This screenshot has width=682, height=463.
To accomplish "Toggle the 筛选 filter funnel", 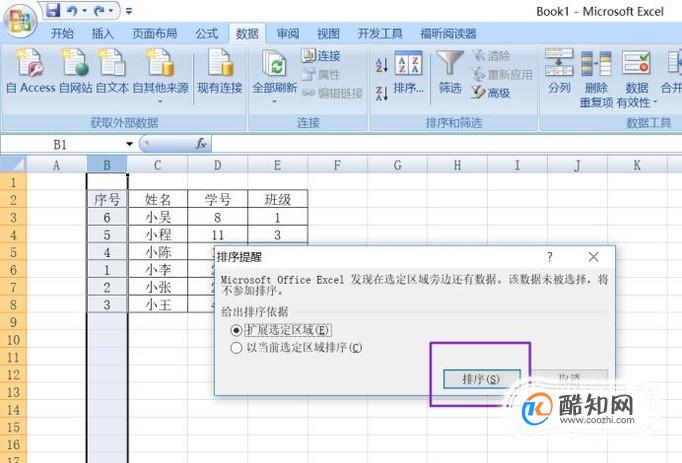I will tap(450, 73).
